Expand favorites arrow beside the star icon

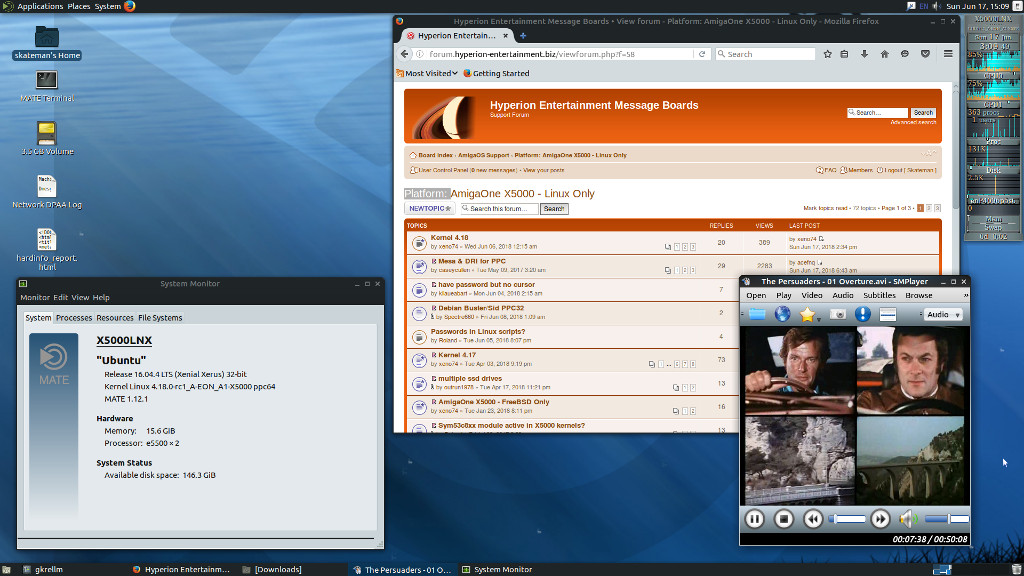819,319
